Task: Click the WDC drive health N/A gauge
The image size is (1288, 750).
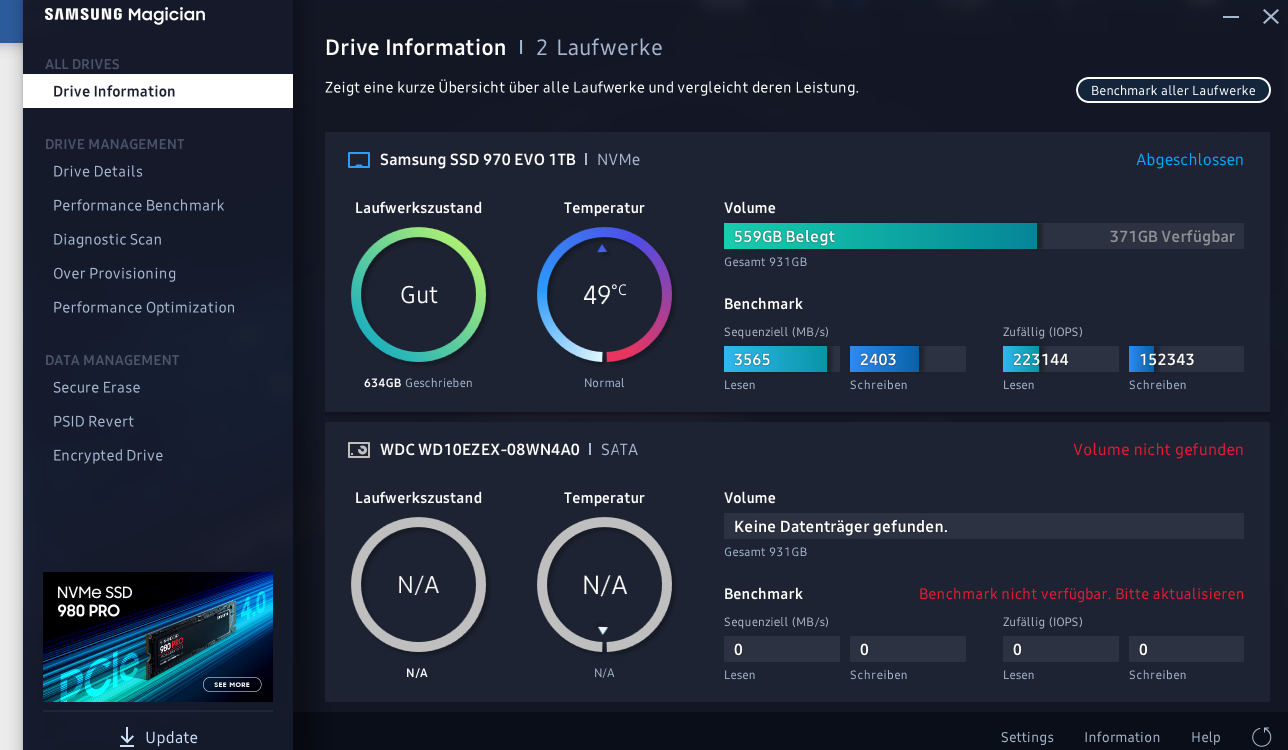Action: point(419,585)
